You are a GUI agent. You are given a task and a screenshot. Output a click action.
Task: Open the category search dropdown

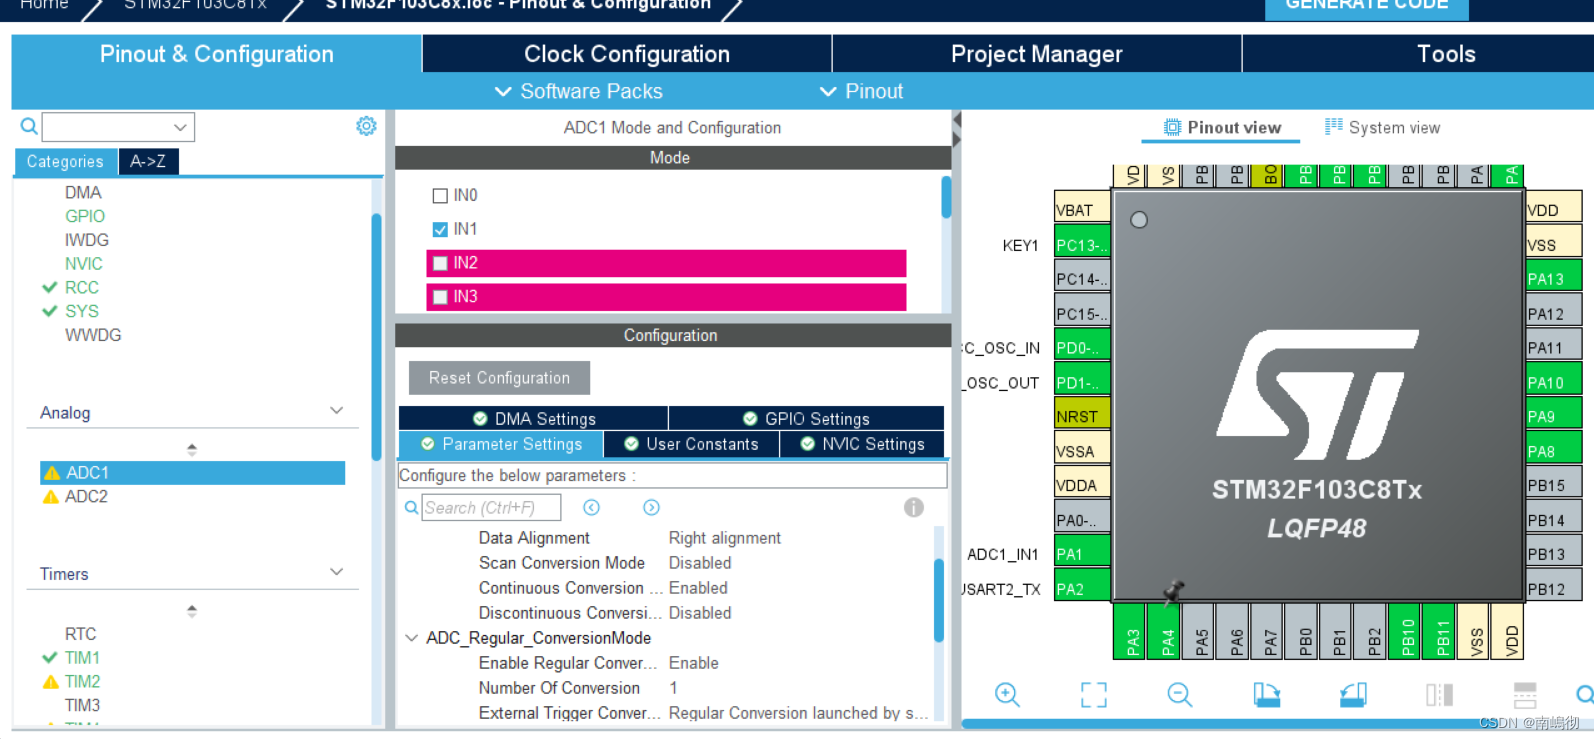180,127
